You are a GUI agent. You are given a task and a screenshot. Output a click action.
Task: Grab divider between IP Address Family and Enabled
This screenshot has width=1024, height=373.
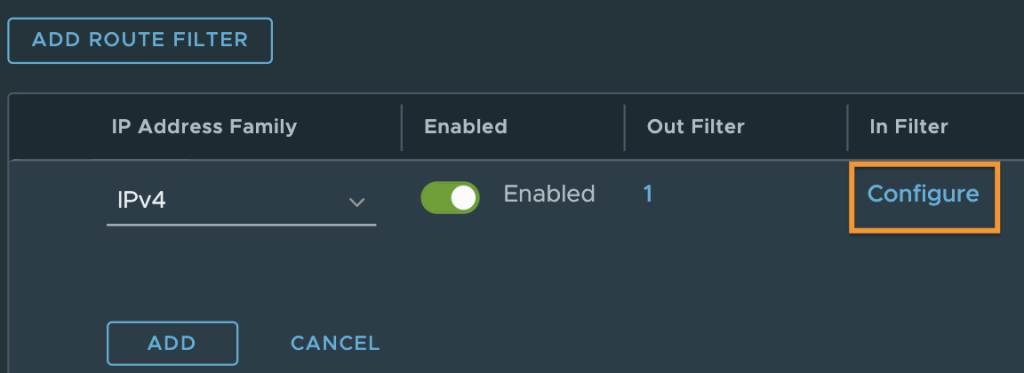pos(402,127)
